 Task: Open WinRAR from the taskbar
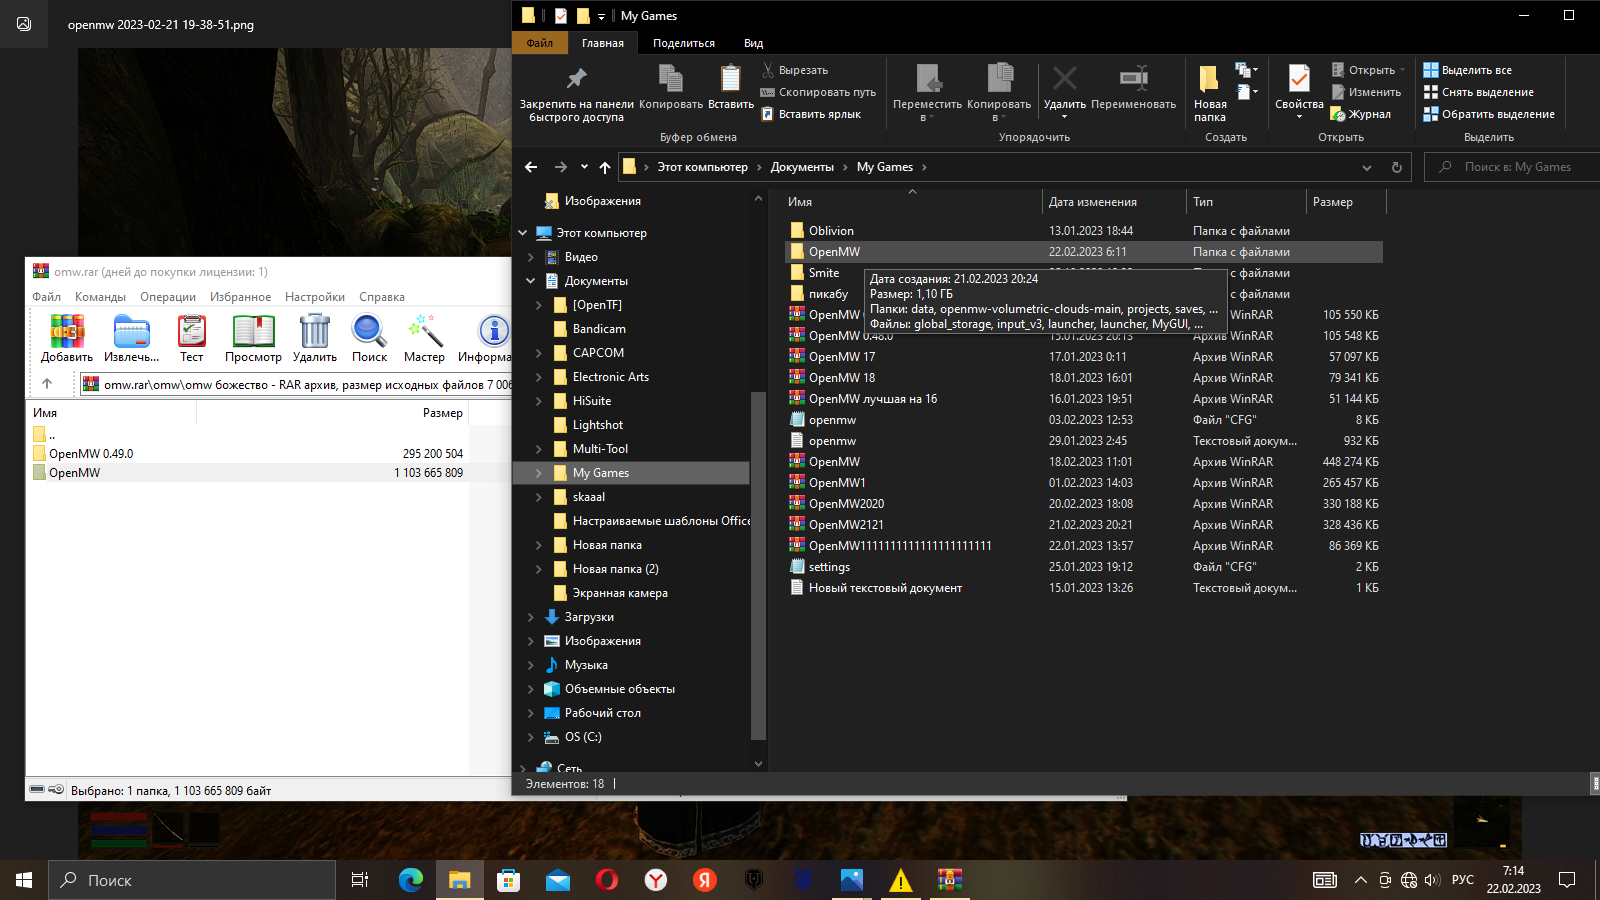[x=949, y=880]
